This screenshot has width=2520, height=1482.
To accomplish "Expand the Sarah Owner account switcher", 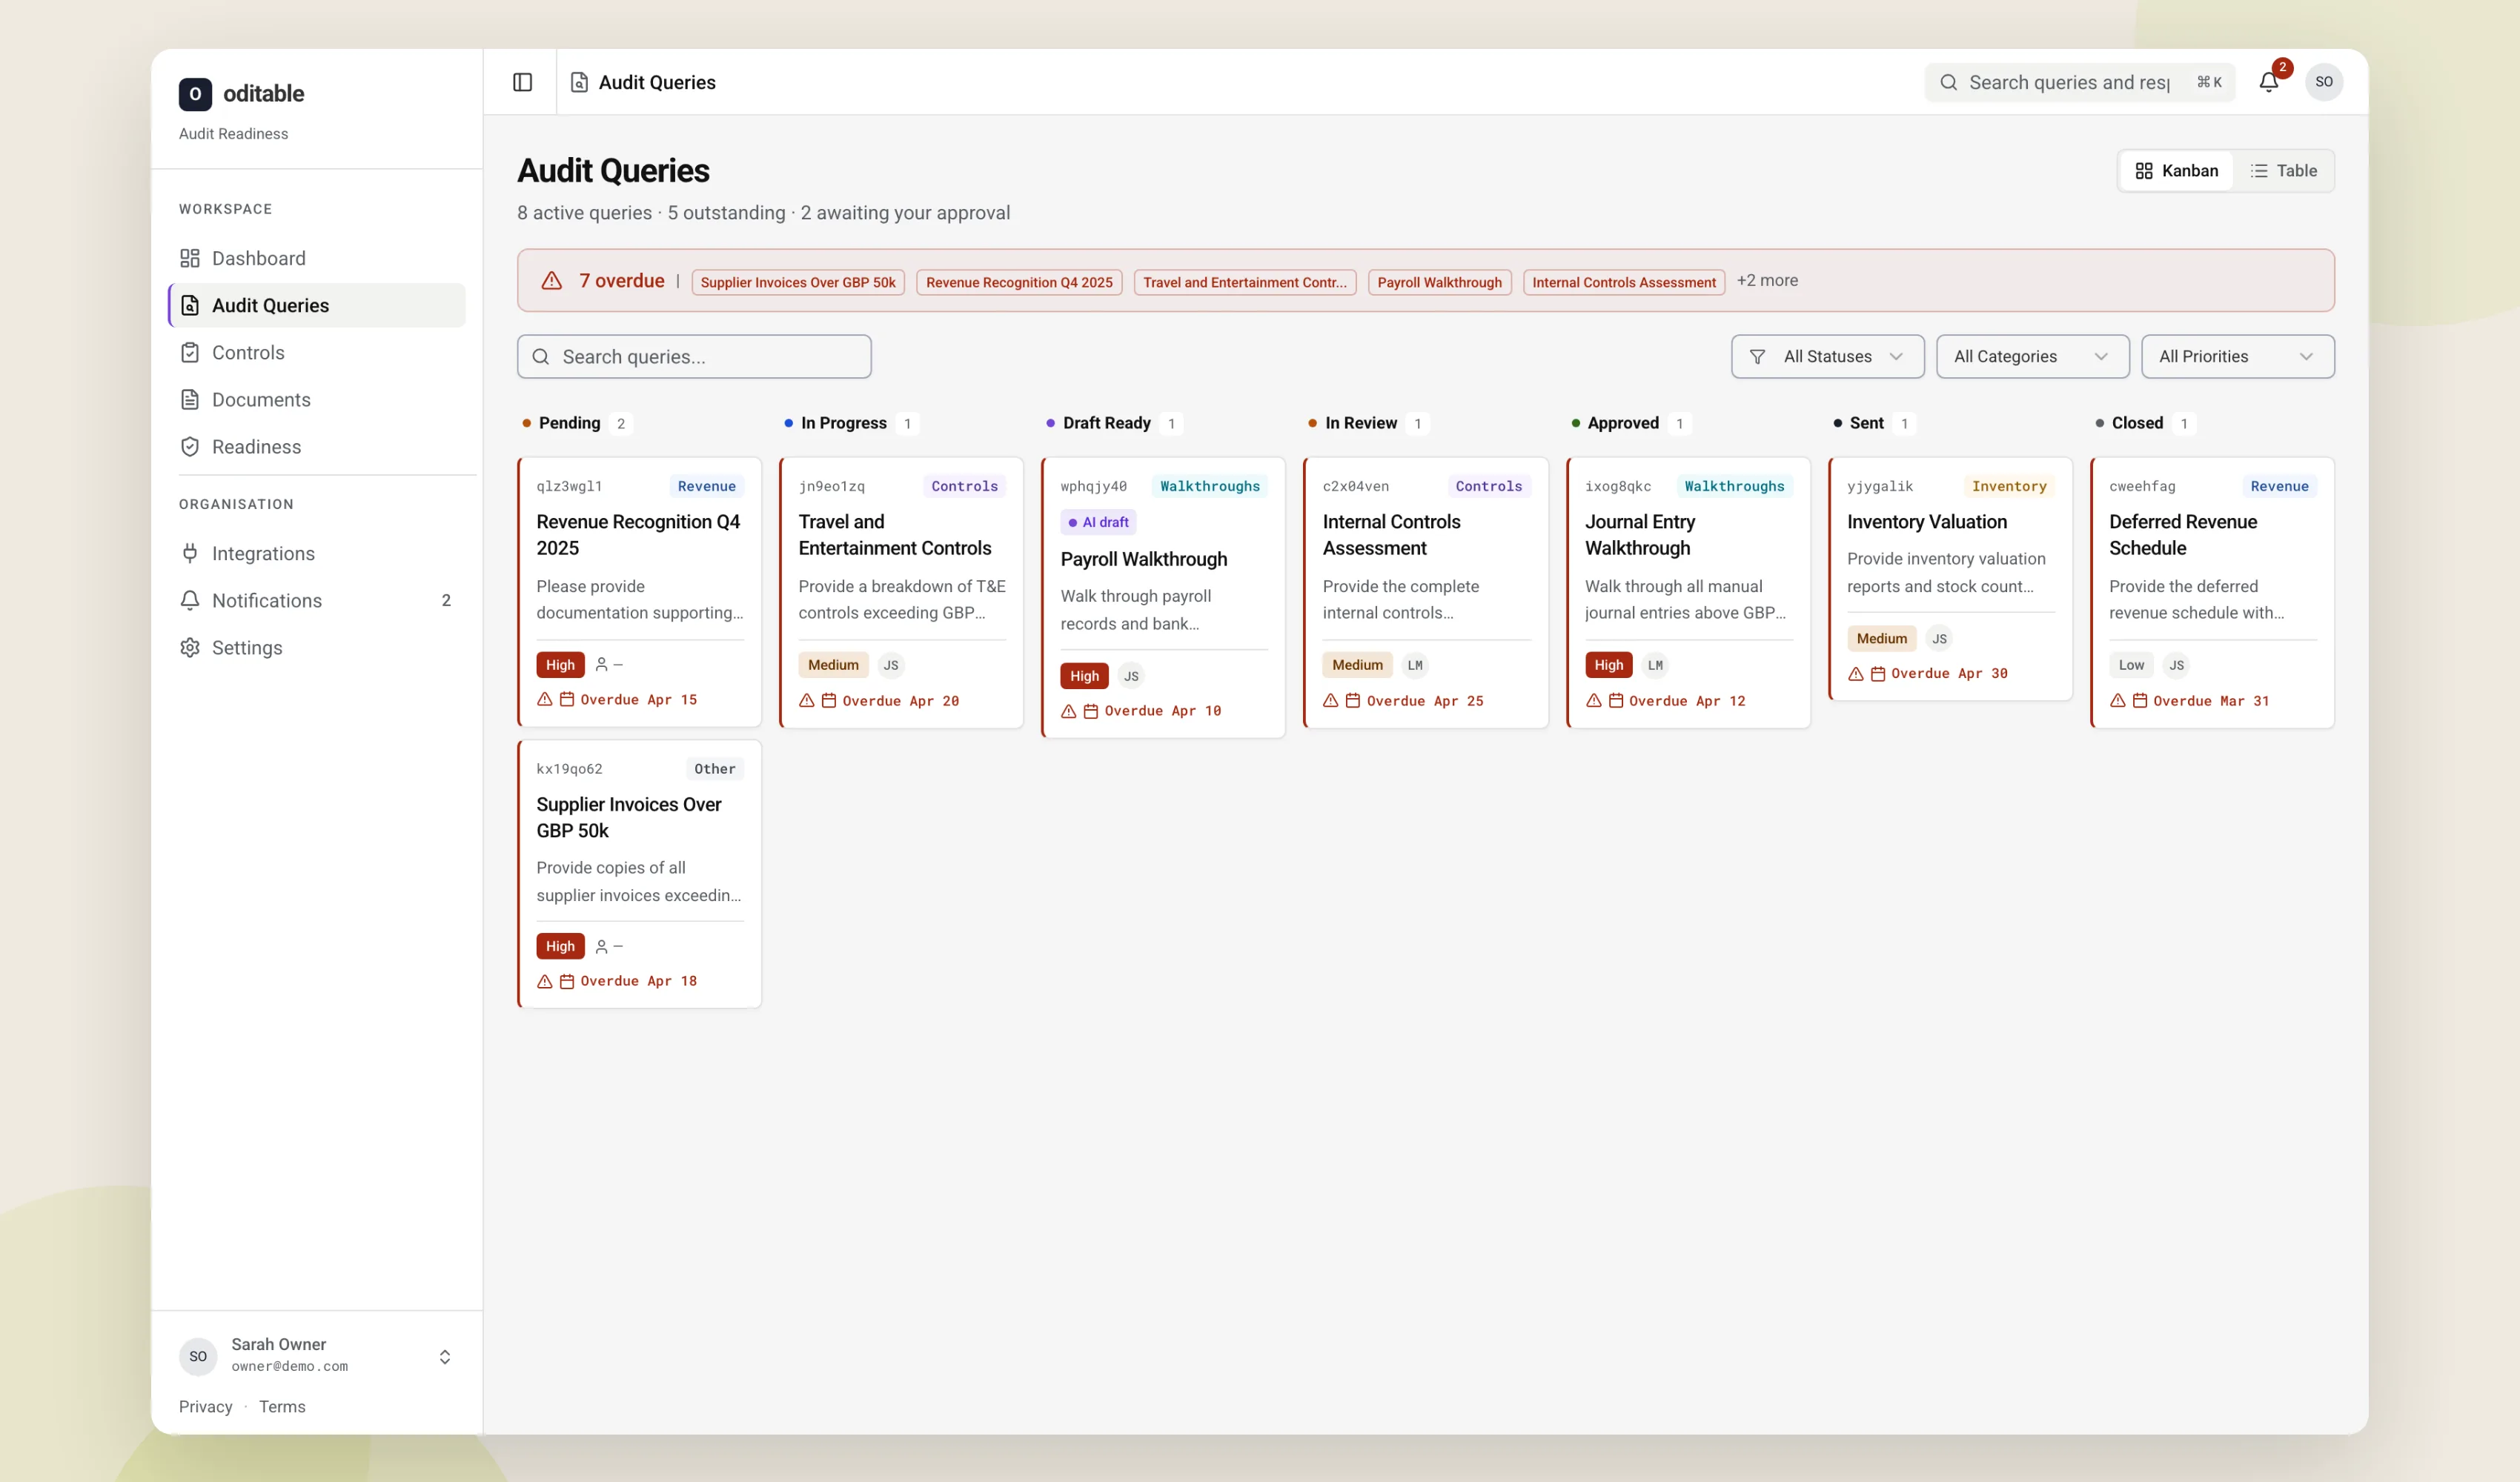I will tap(445, 1356).
